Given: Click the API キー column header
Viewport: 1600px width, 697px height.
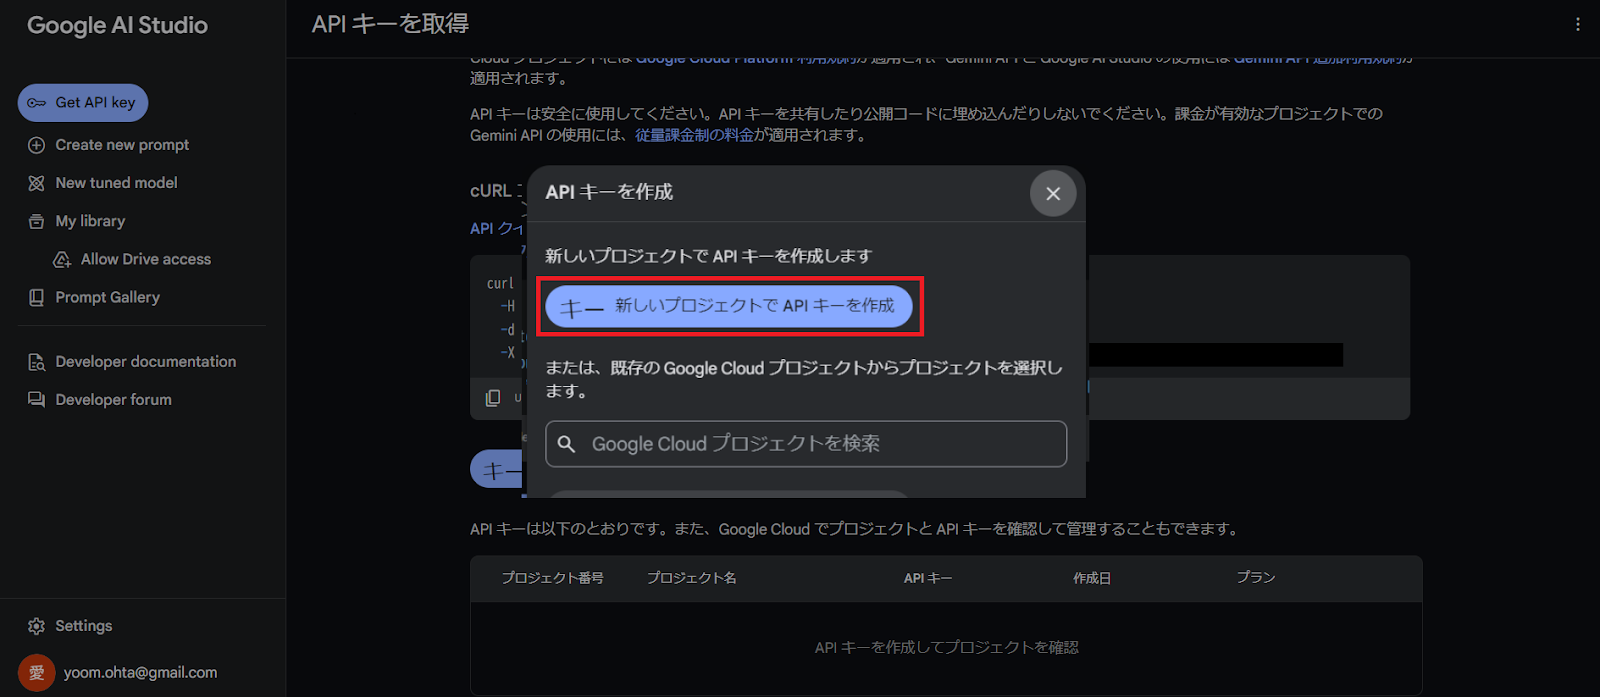Looking at the screenshot, I should pyautogui.click(x=928, y=578).
